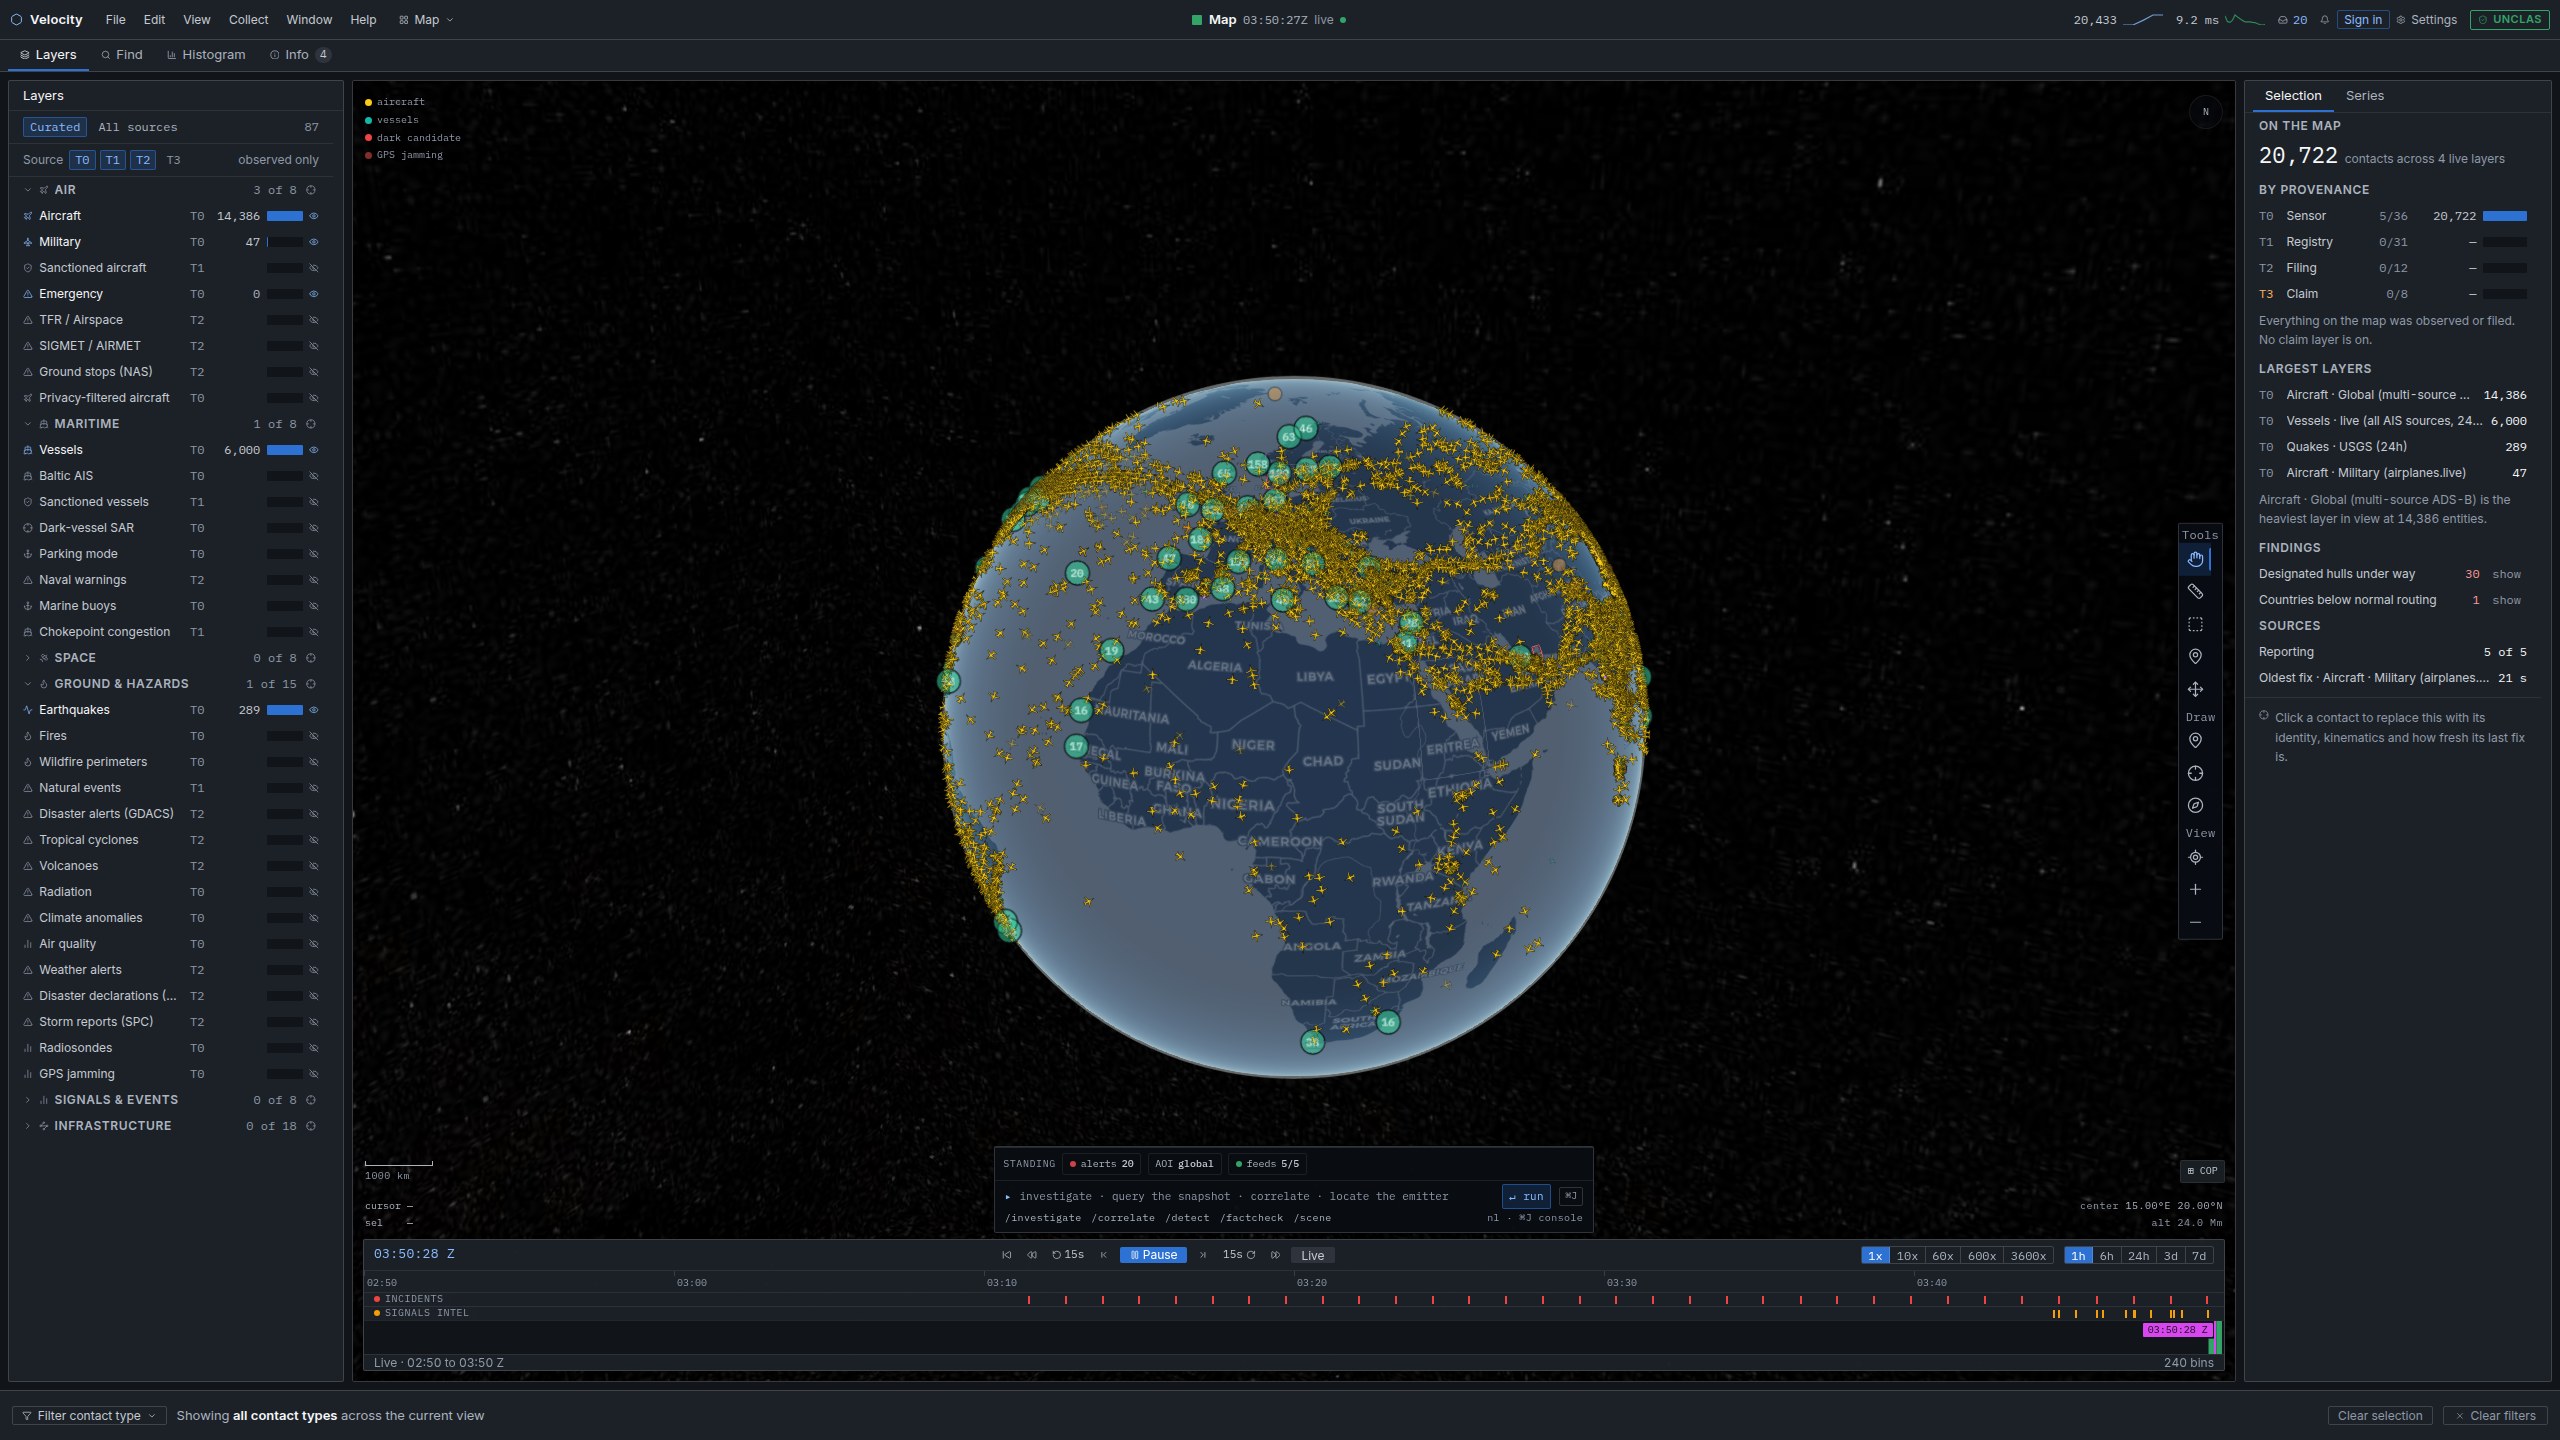The image size is (2560, 1440).
Task: Show the Fires layer
Action: pyautogui.click(x=313, y=736)
